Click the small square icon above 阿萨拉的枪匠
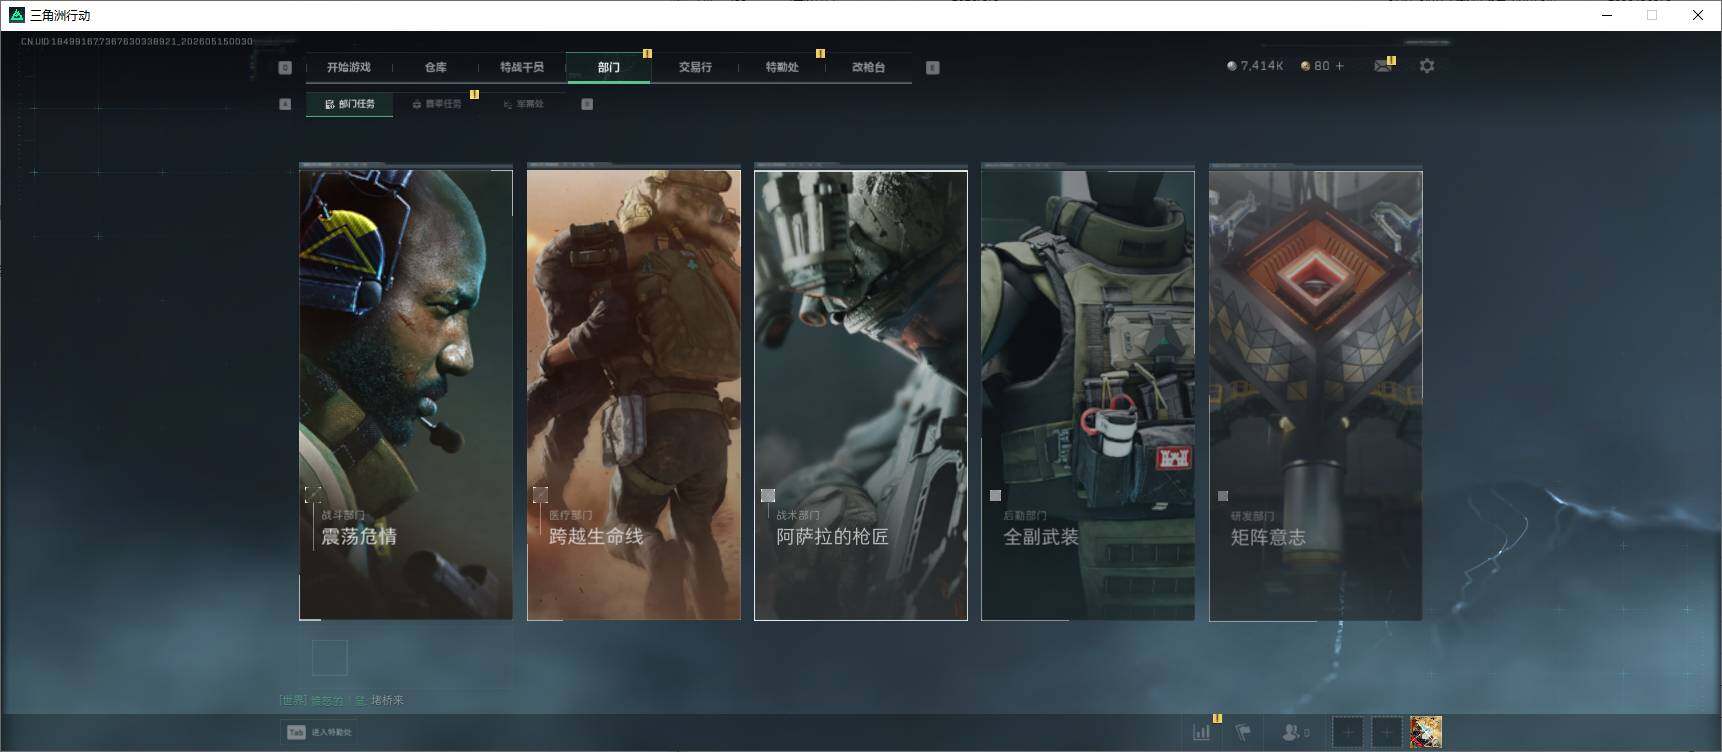 [768, 495]
